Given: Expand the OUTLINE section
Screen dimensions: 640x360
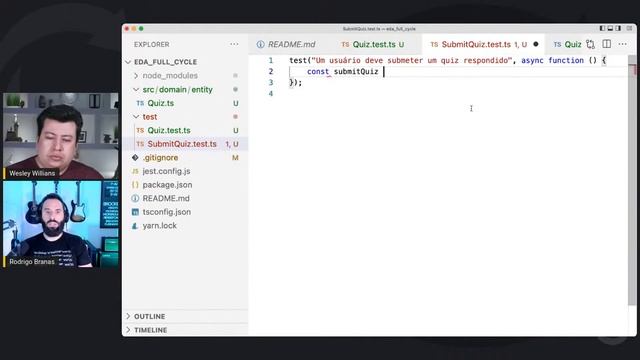Looking at the screenshot, I should click(x=128, y=316).
